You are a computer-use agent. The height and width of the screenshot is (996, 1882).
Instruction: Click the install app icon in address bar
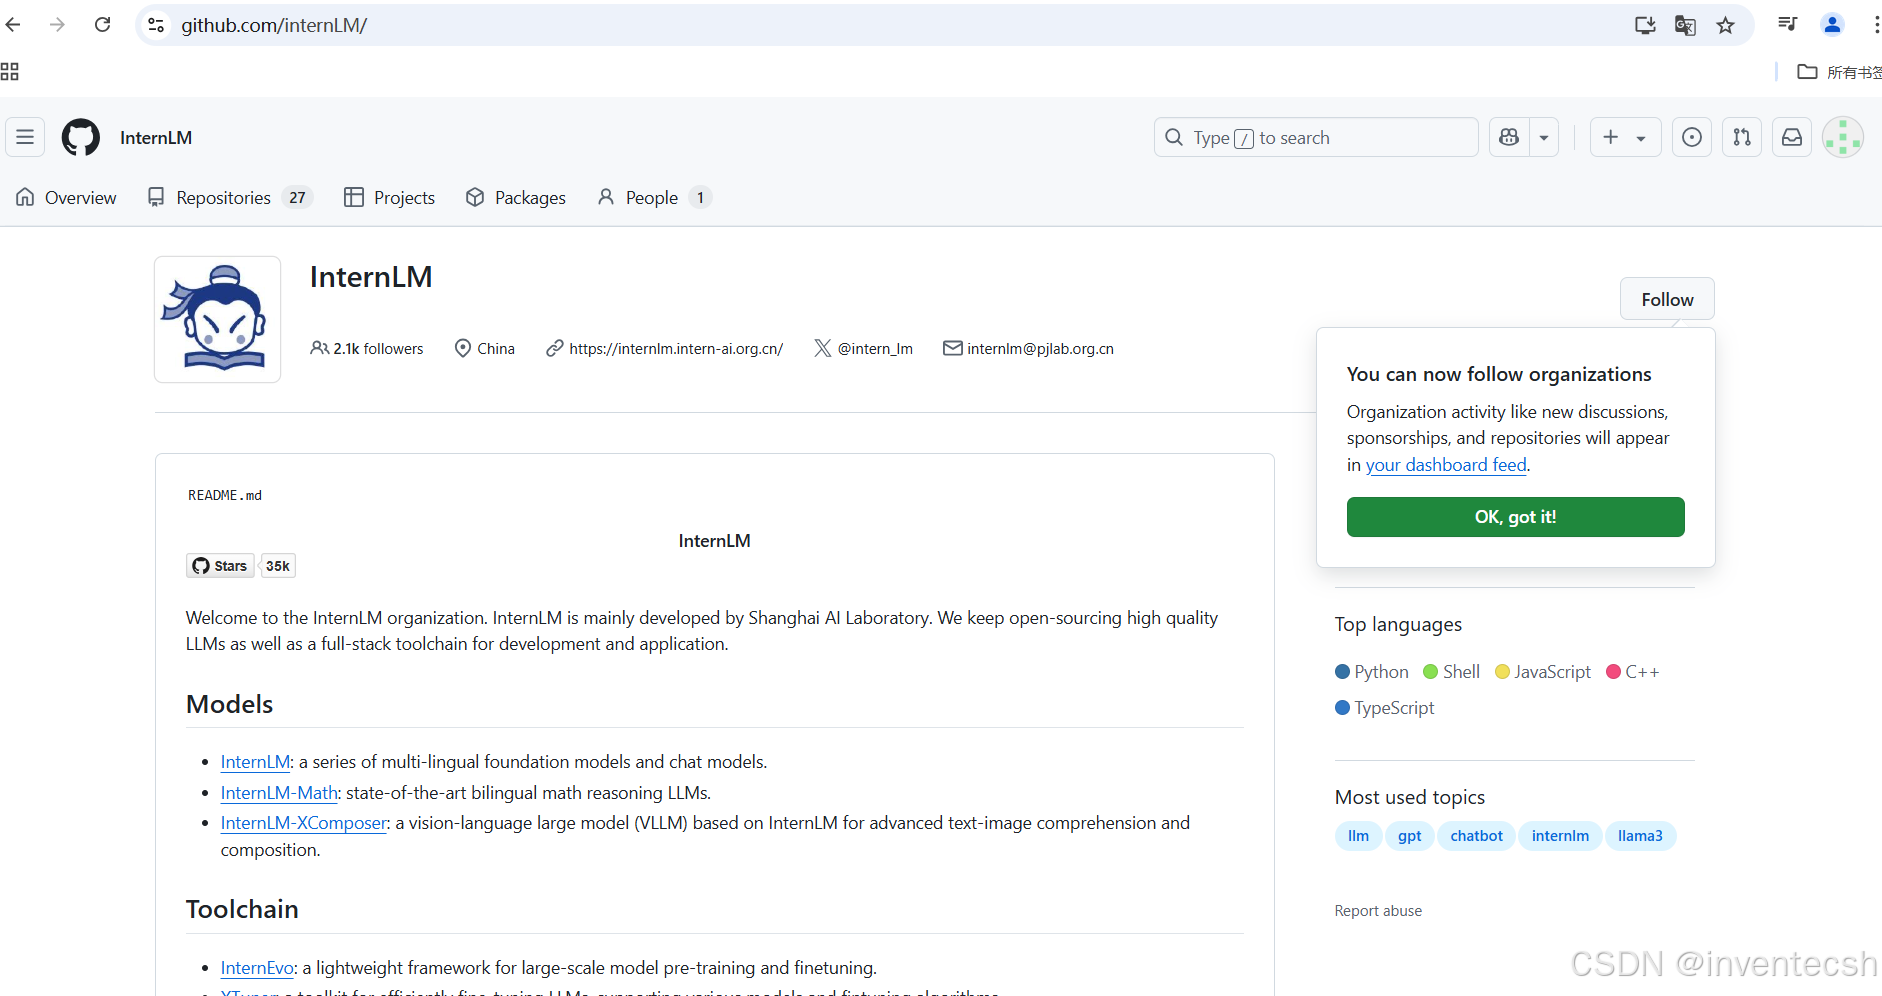tap(1645, 25)
